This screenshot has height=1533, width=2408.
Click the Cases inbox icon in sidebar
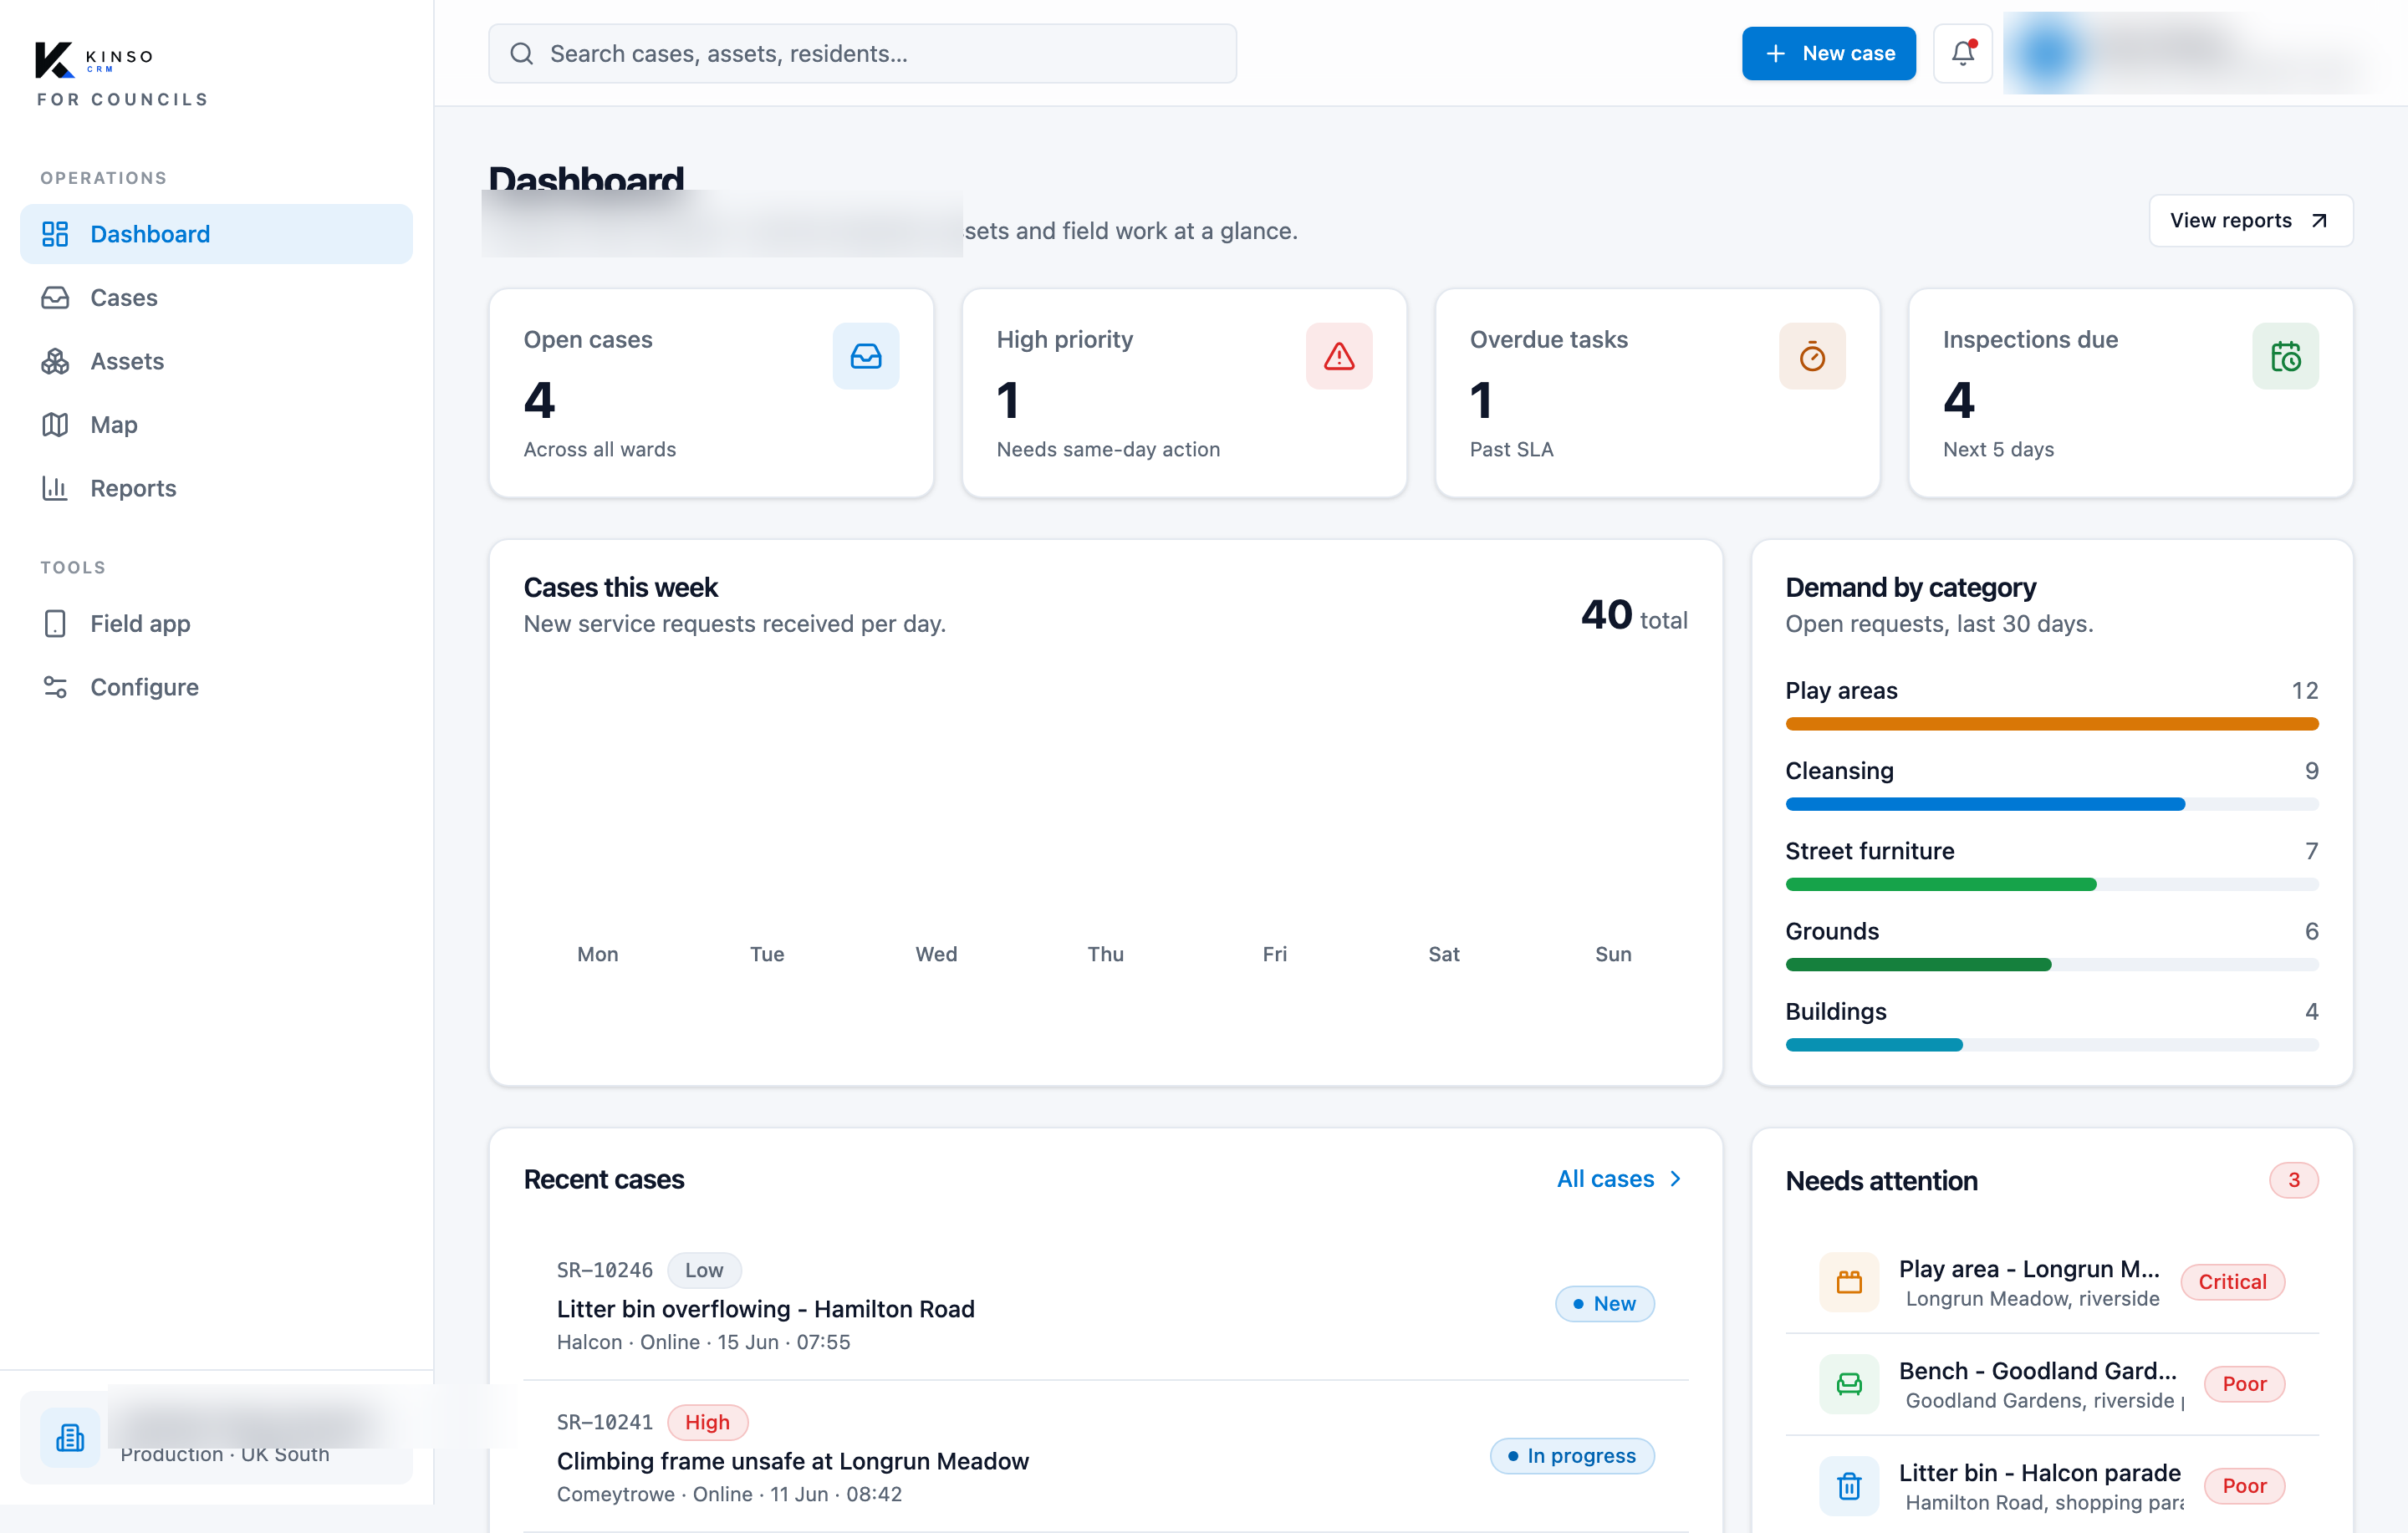55,298
